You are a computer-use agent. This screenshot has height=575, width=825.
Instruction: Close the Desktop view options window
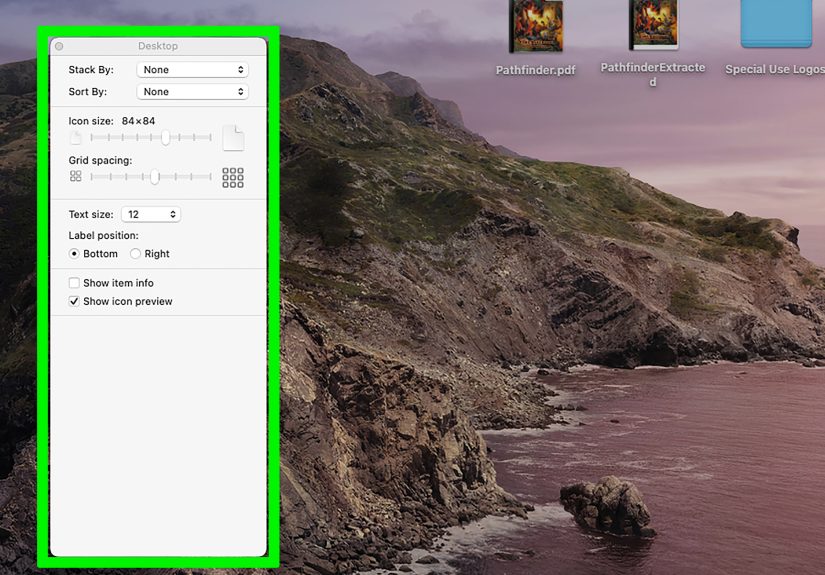coord(59,46)
